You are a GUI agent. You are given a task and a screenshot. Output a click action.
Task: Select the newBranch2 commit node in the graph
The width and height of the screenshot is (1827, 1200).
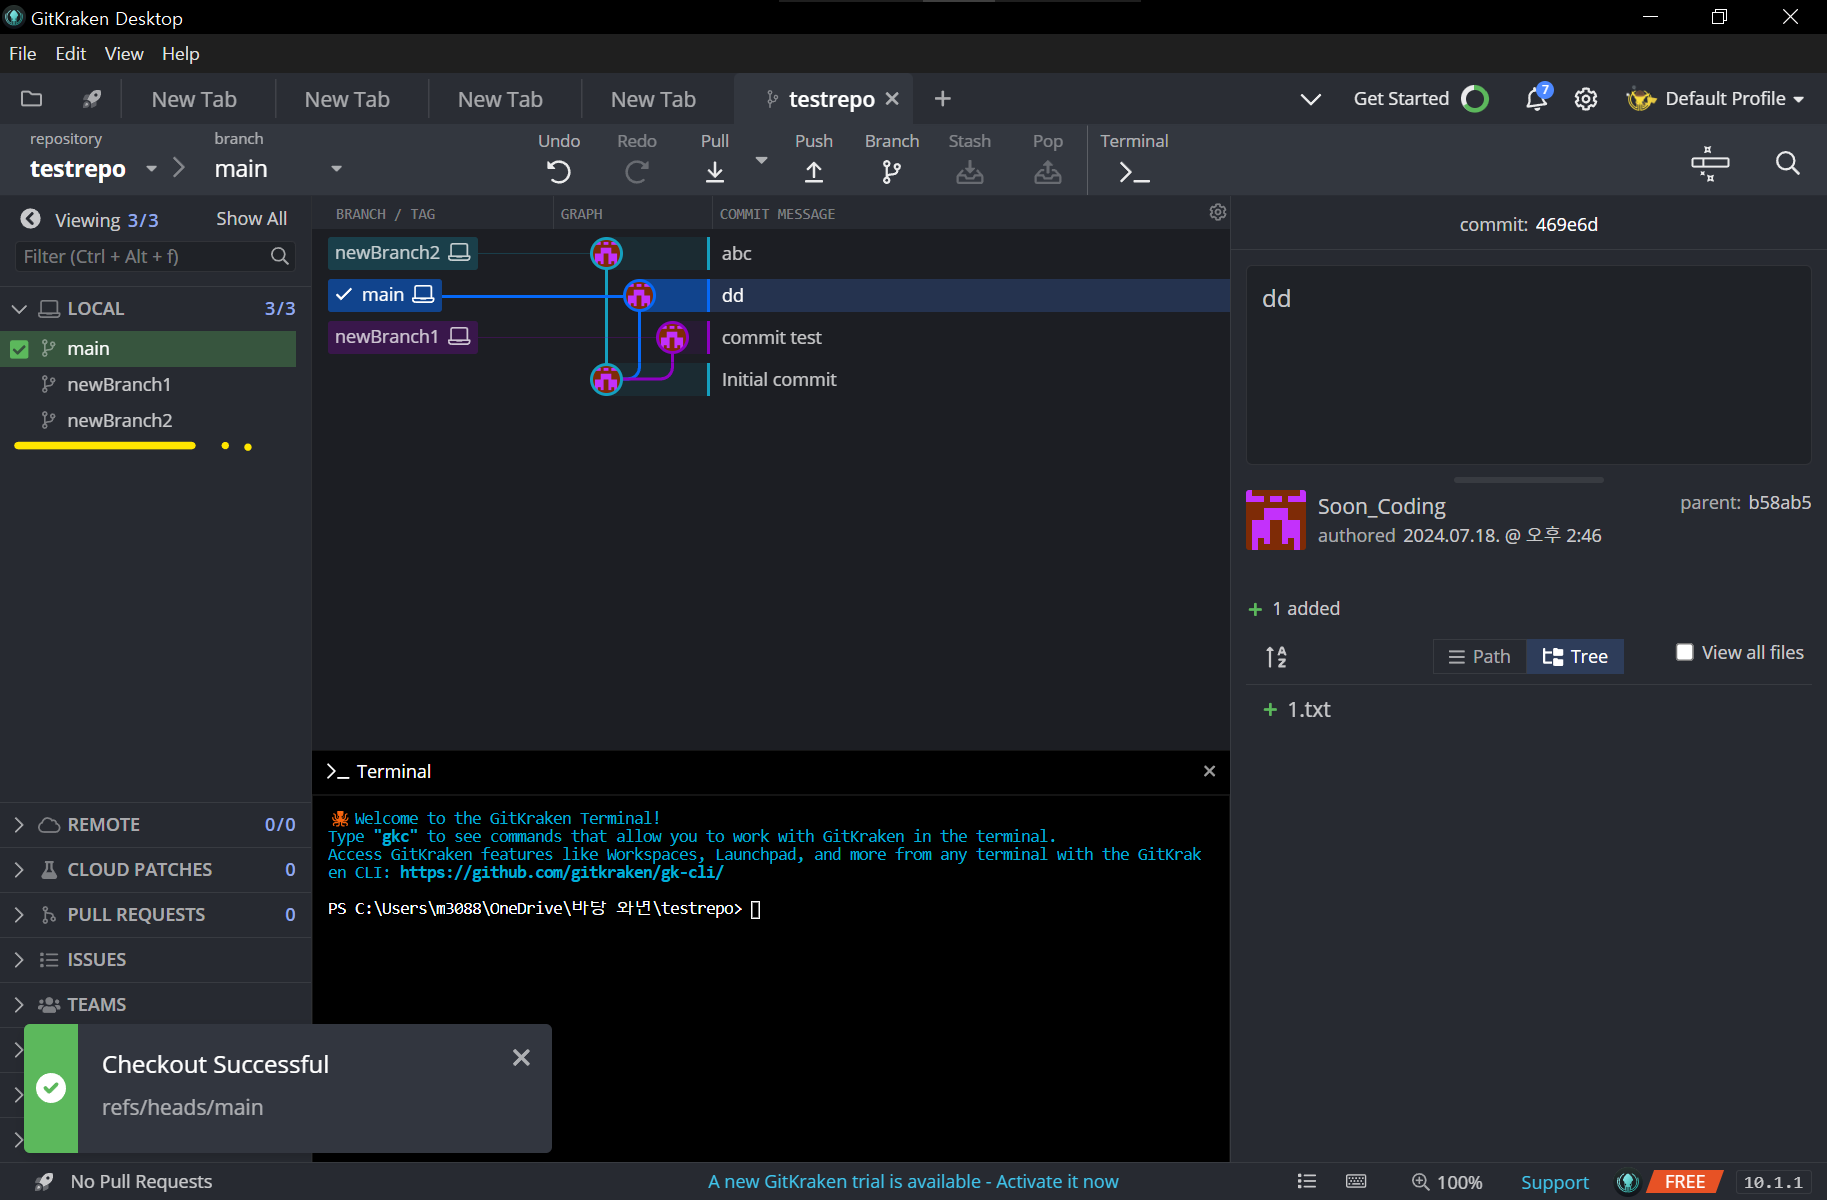point(606,253)
